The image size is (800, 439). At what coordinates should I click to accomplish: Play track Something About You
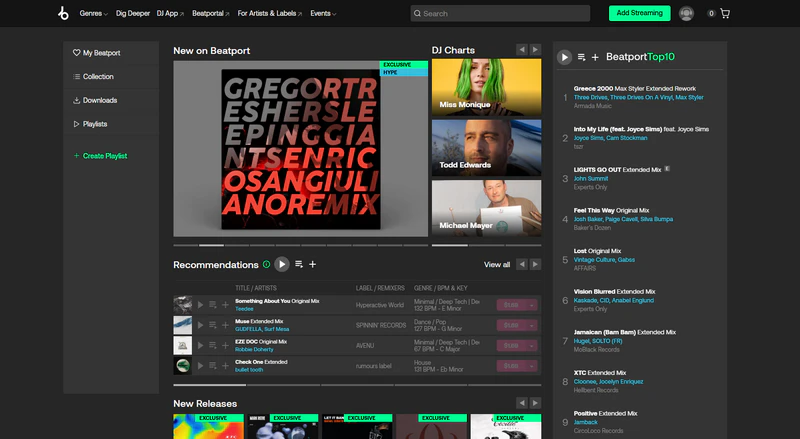point(201,305)
